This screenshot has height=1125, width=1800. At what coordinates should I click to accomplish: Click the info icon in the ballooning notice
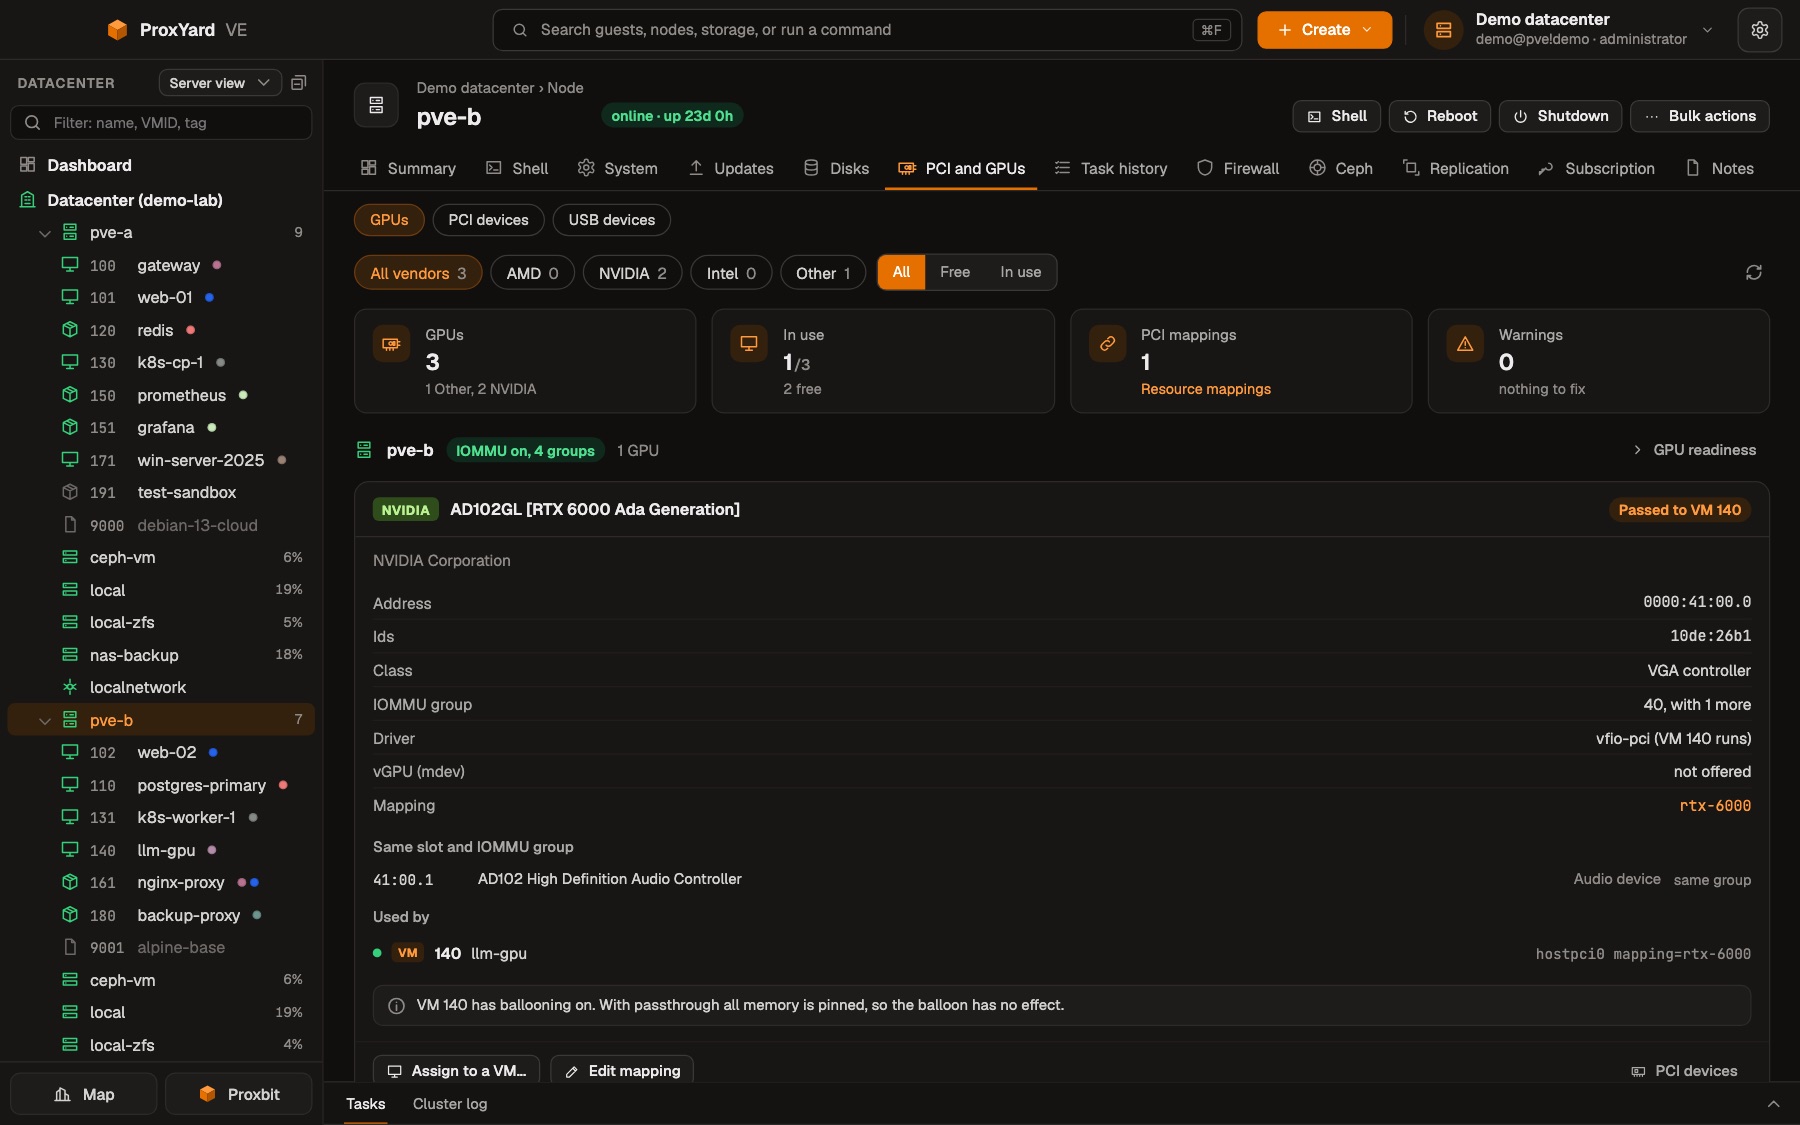tap(396, 1005)
